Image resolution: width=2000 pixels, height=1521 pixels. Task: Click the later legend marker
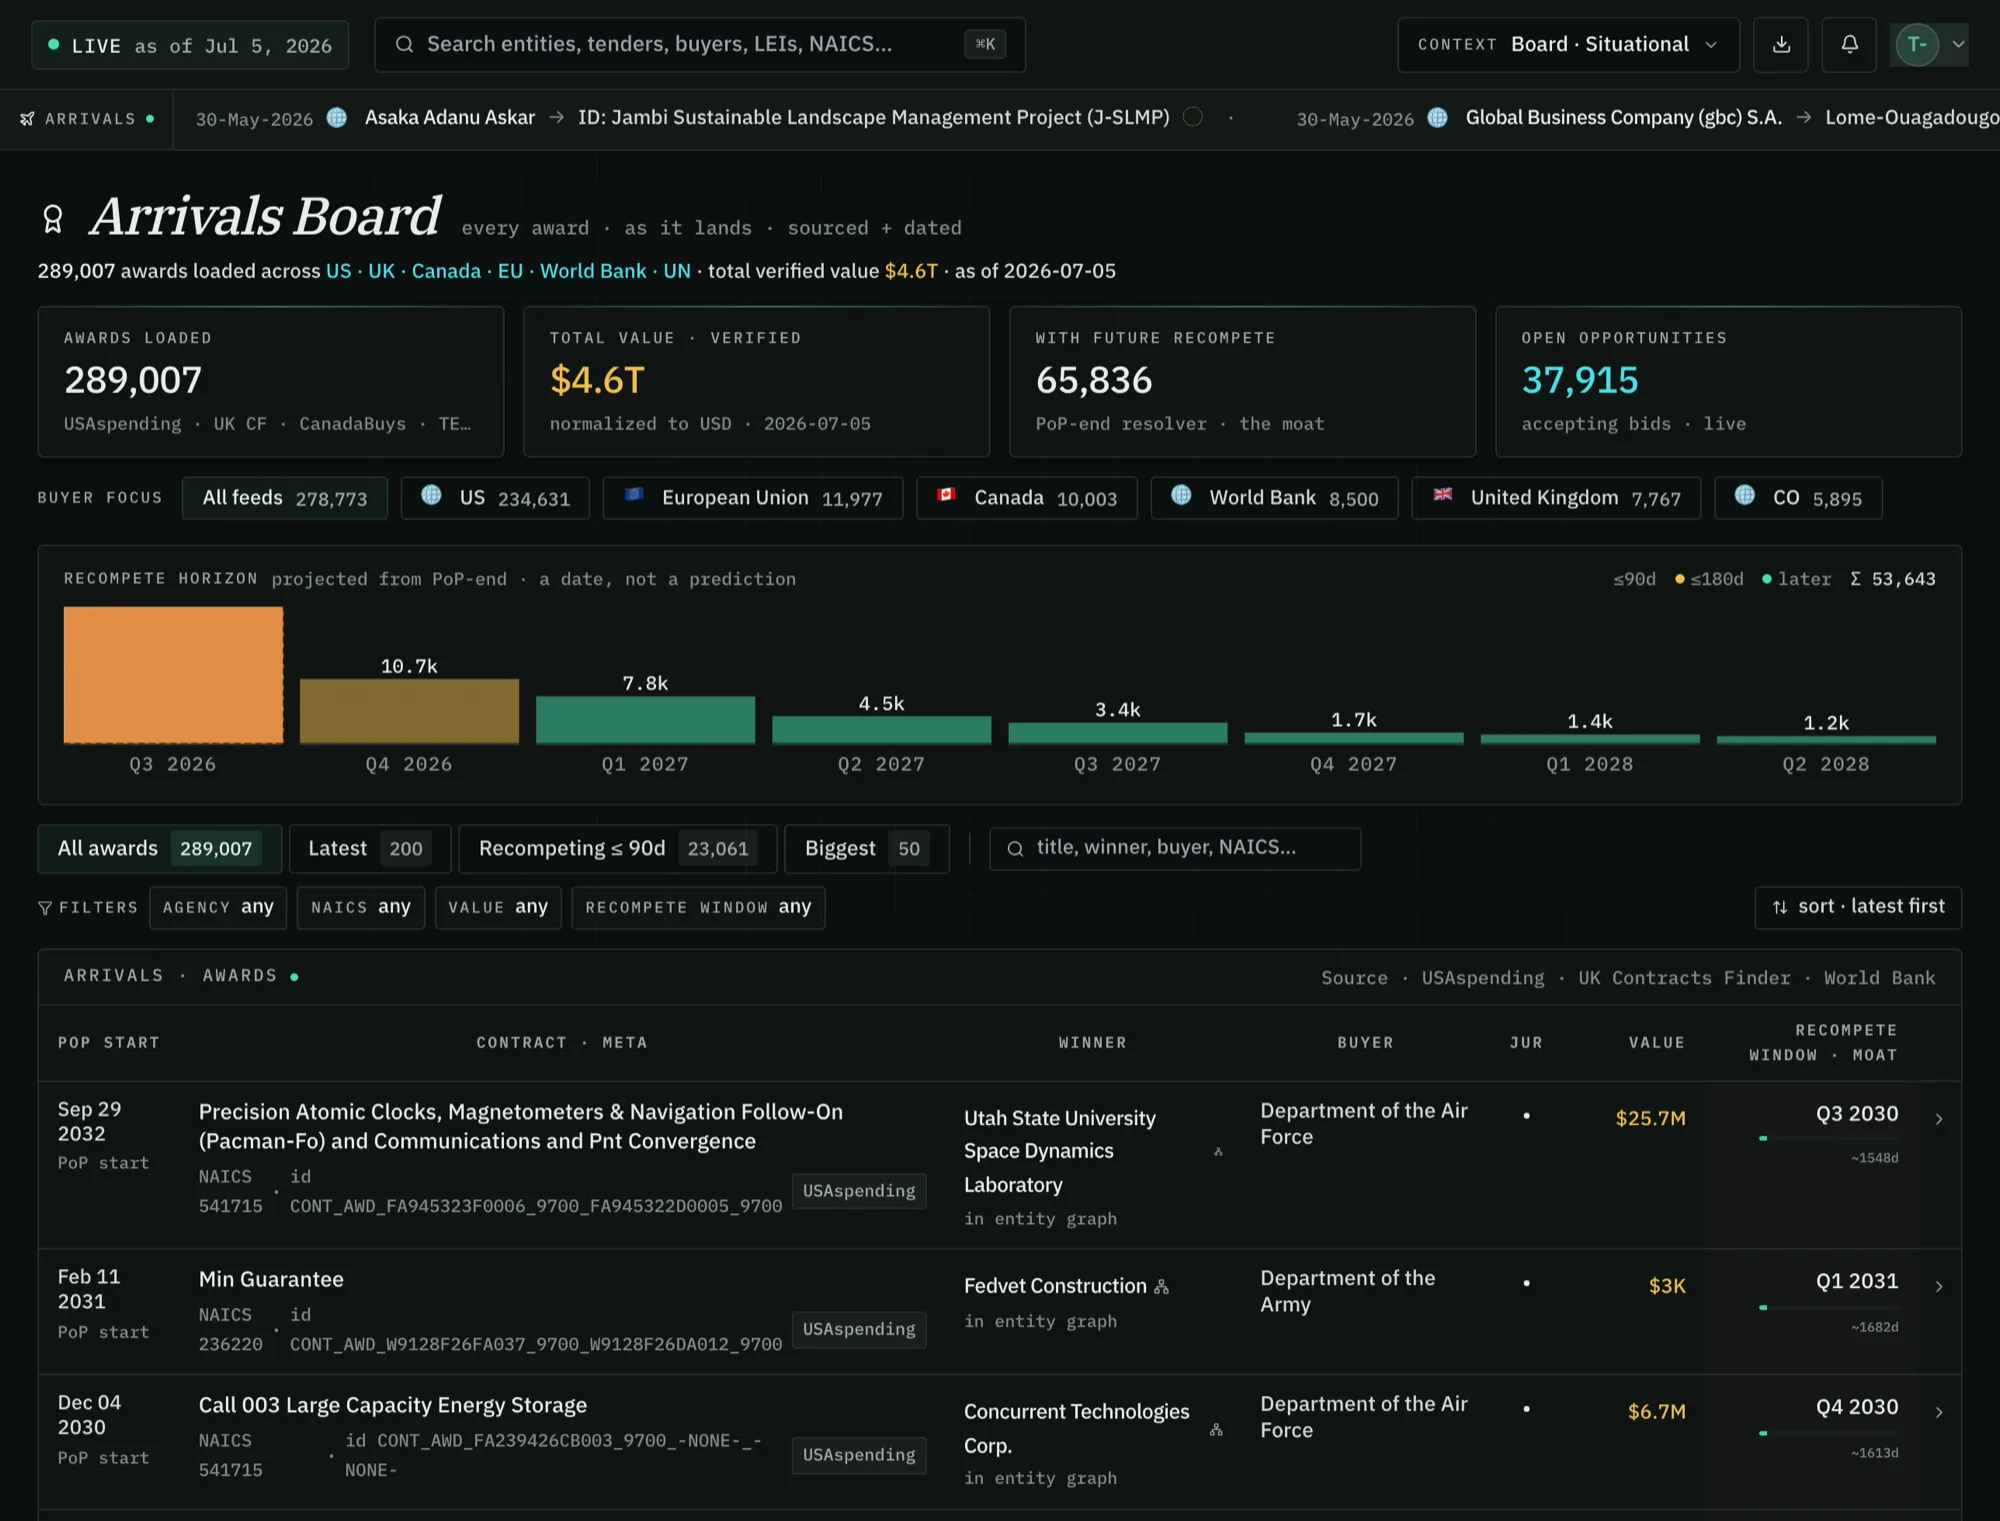click(1767, 579)
